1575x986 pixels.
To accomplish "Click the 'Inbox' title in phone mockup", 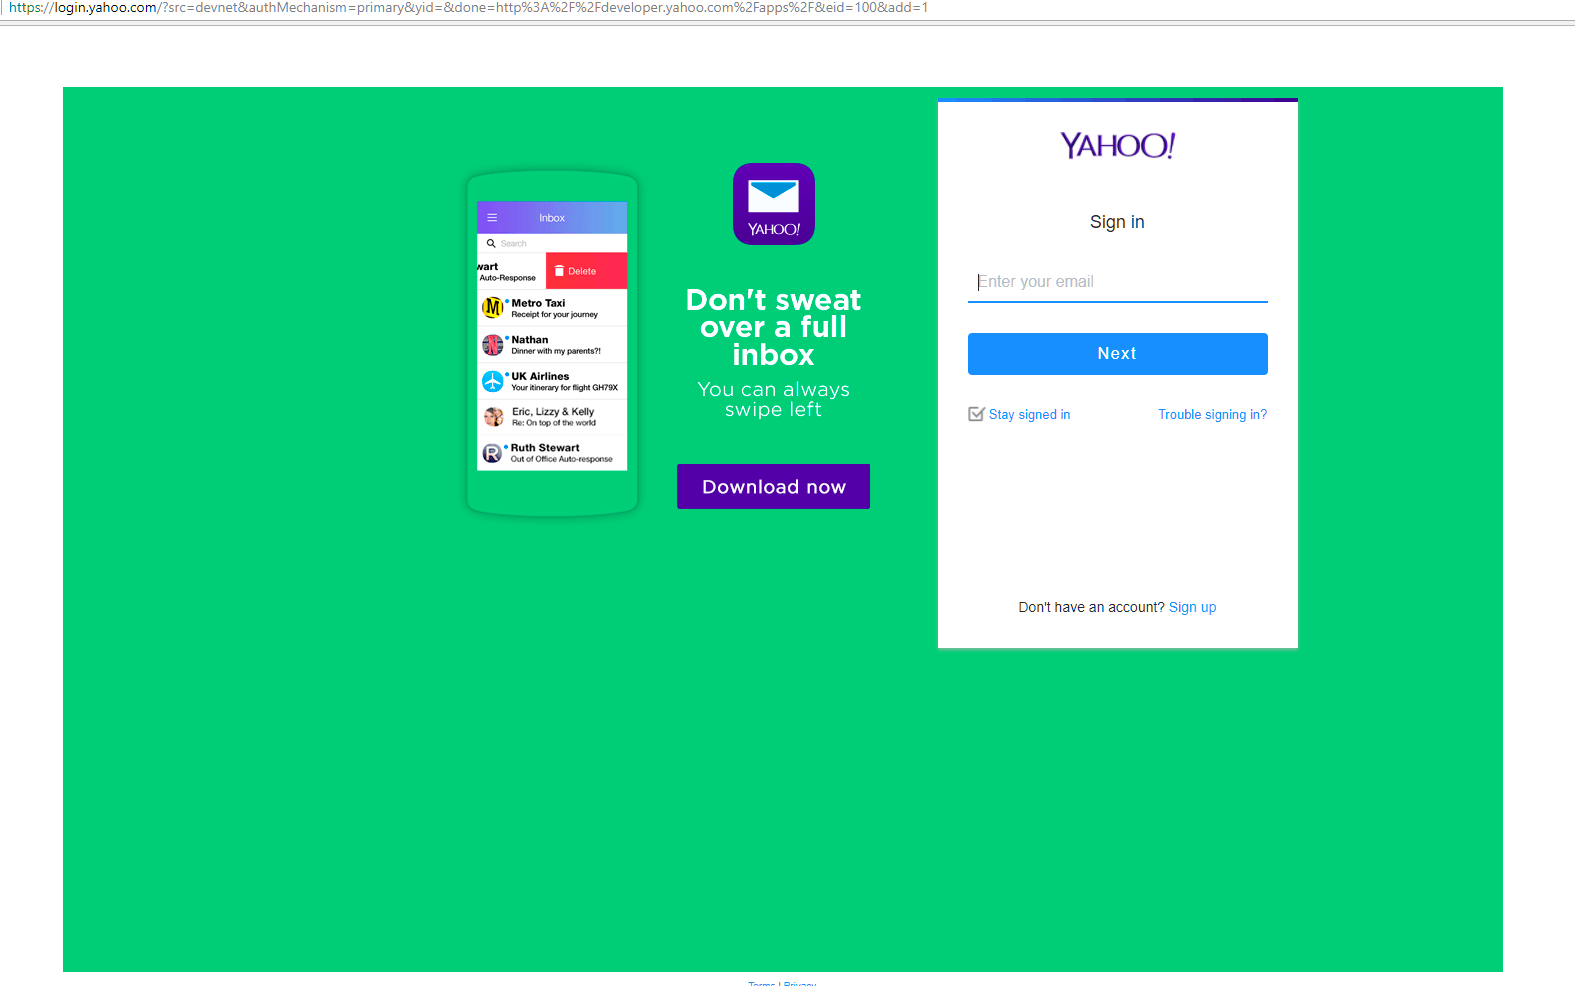I will [552, 218].
